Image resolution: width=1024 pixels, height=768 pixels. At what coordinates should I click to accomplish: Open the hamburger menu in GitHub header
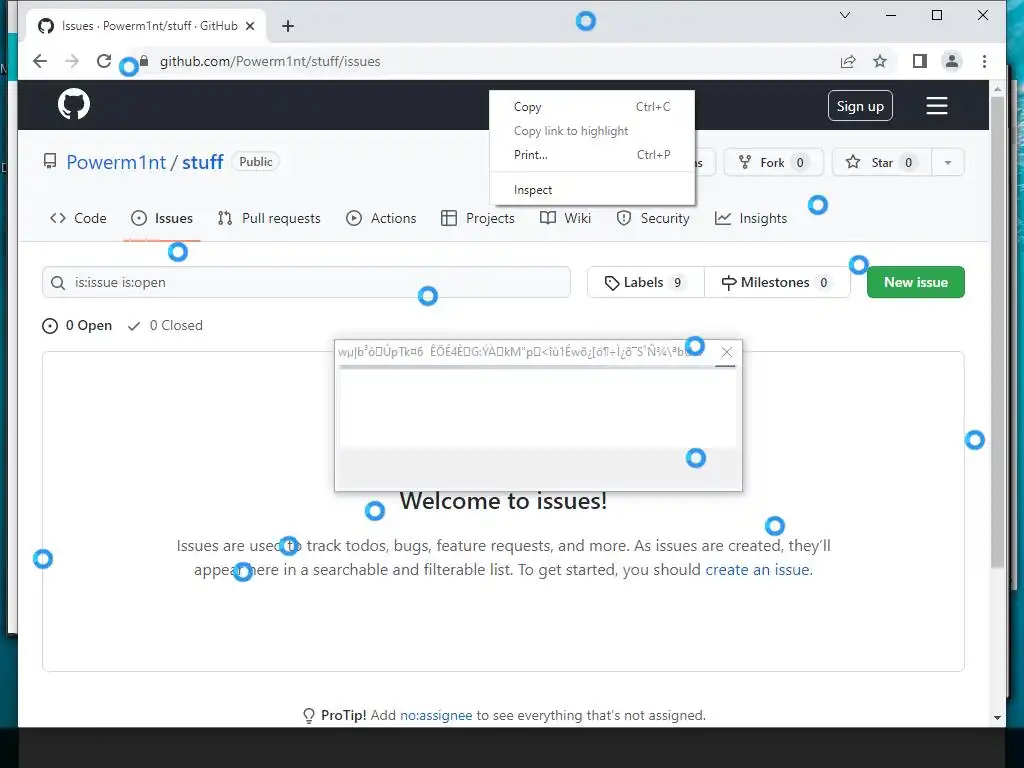tap(936, 106)
